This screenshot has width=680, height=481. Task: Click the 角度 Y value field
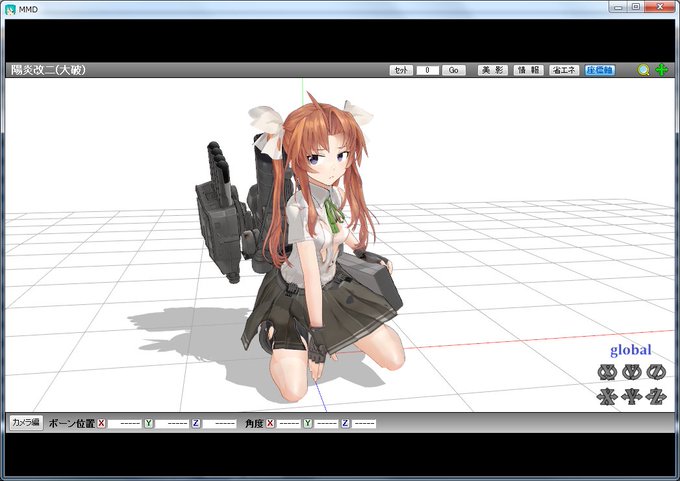click(326, 423)
